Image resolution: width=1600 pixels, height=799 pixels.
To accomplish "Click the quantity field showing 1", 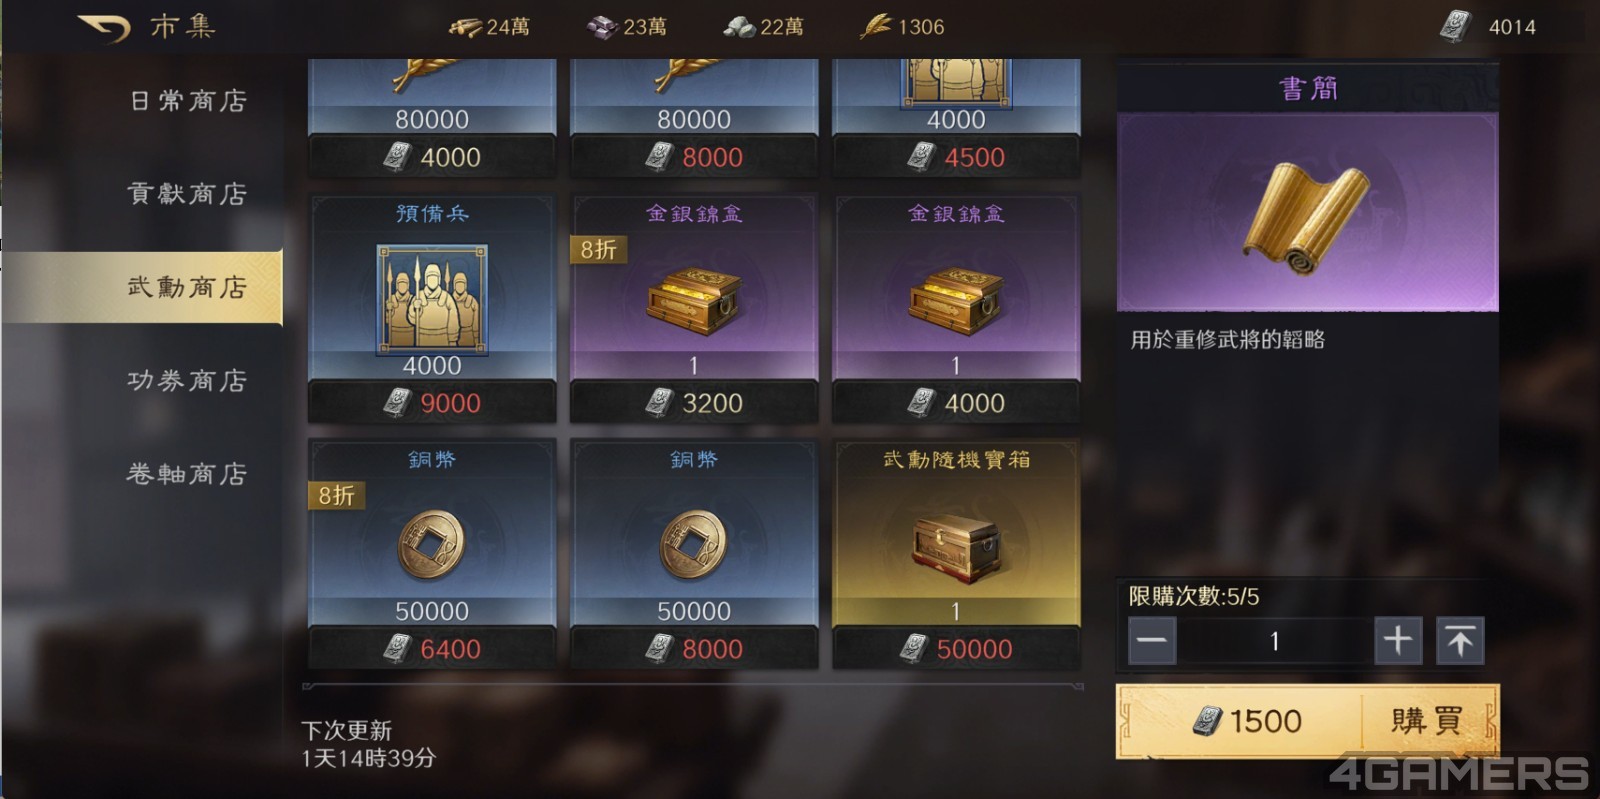I will (1275, 640).
